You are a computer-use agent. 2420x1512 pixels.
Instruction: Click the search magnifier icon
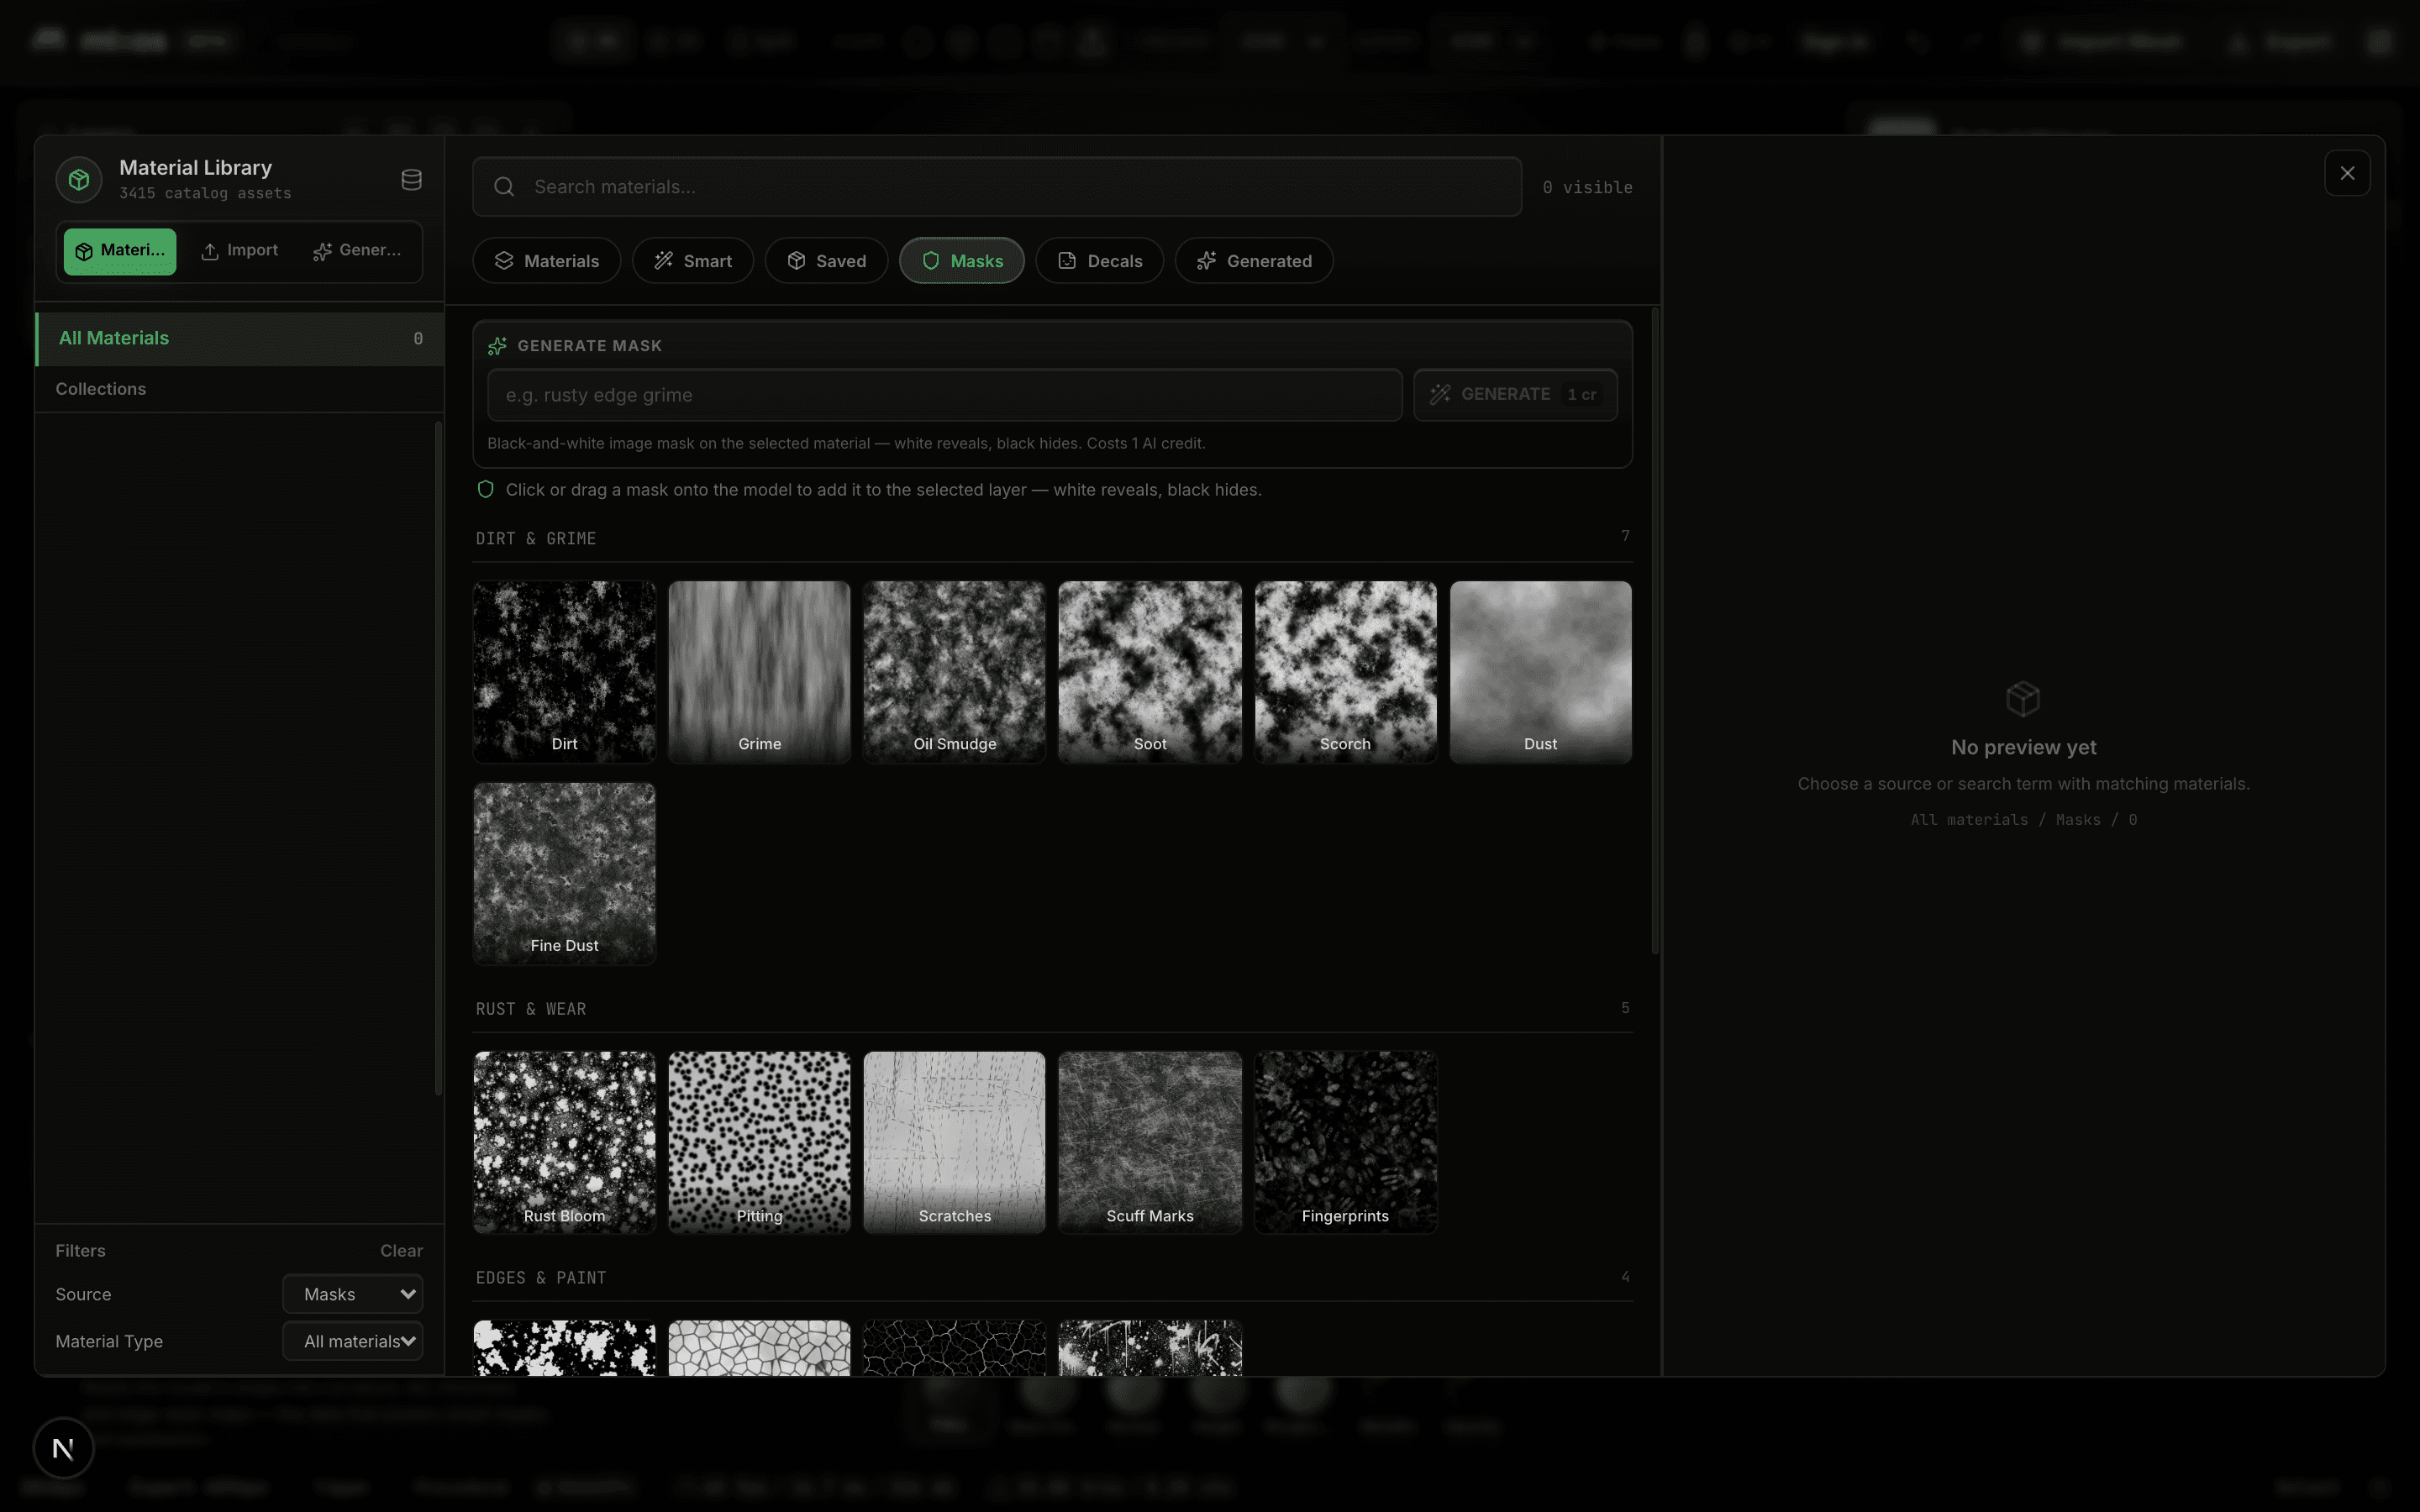[504, 187]
